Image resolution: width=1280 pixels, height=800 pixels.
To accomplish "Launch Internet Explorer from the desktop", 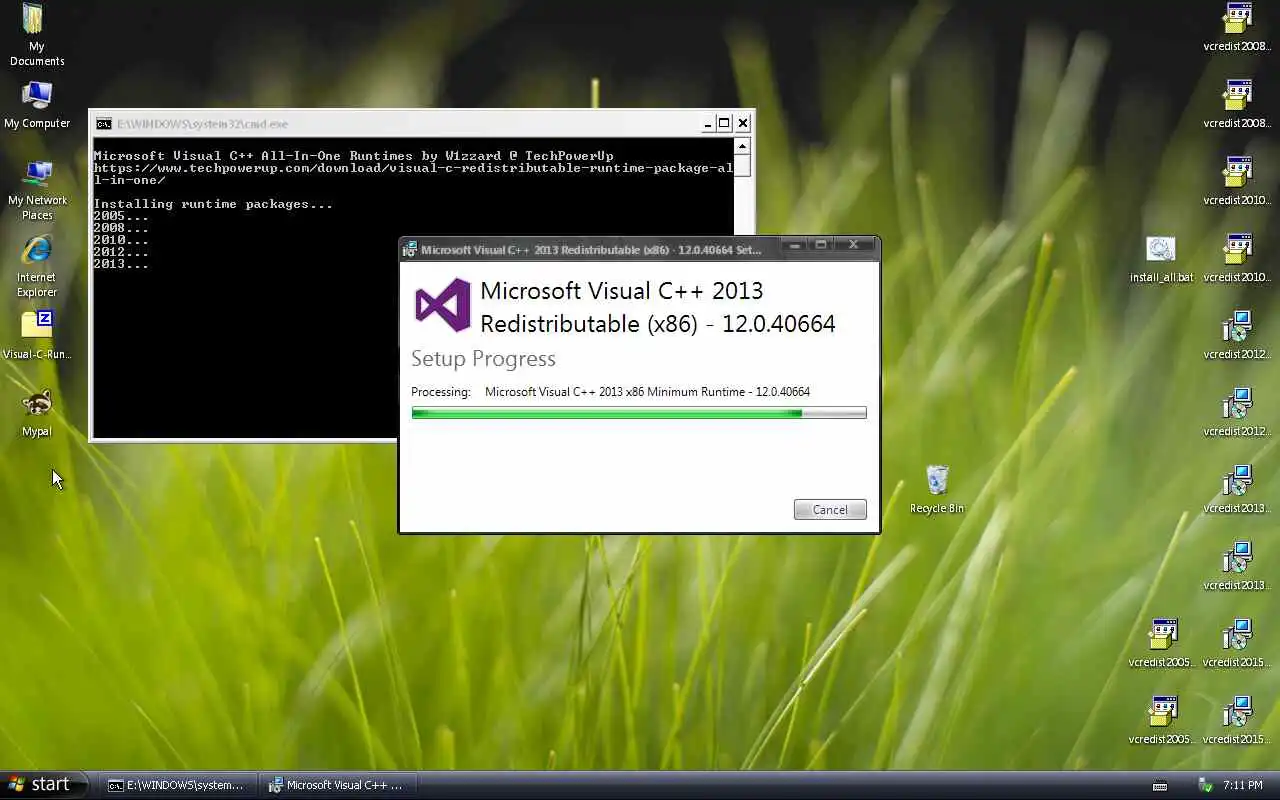I will [37, 266].
